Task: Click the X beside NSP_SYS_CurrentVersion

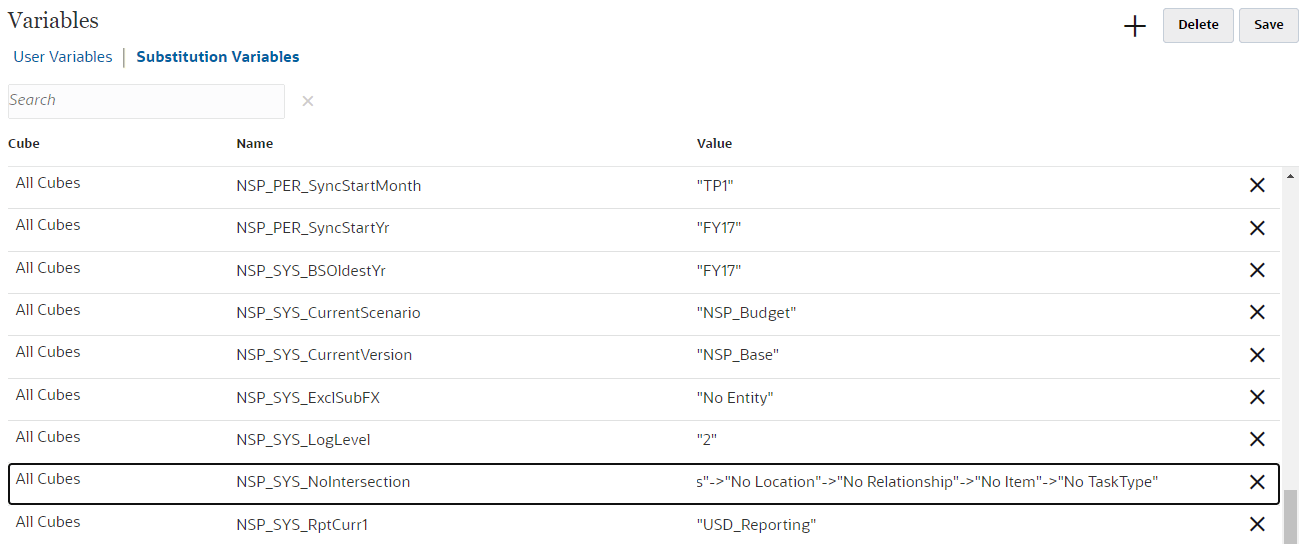Action: [1257, 355]
